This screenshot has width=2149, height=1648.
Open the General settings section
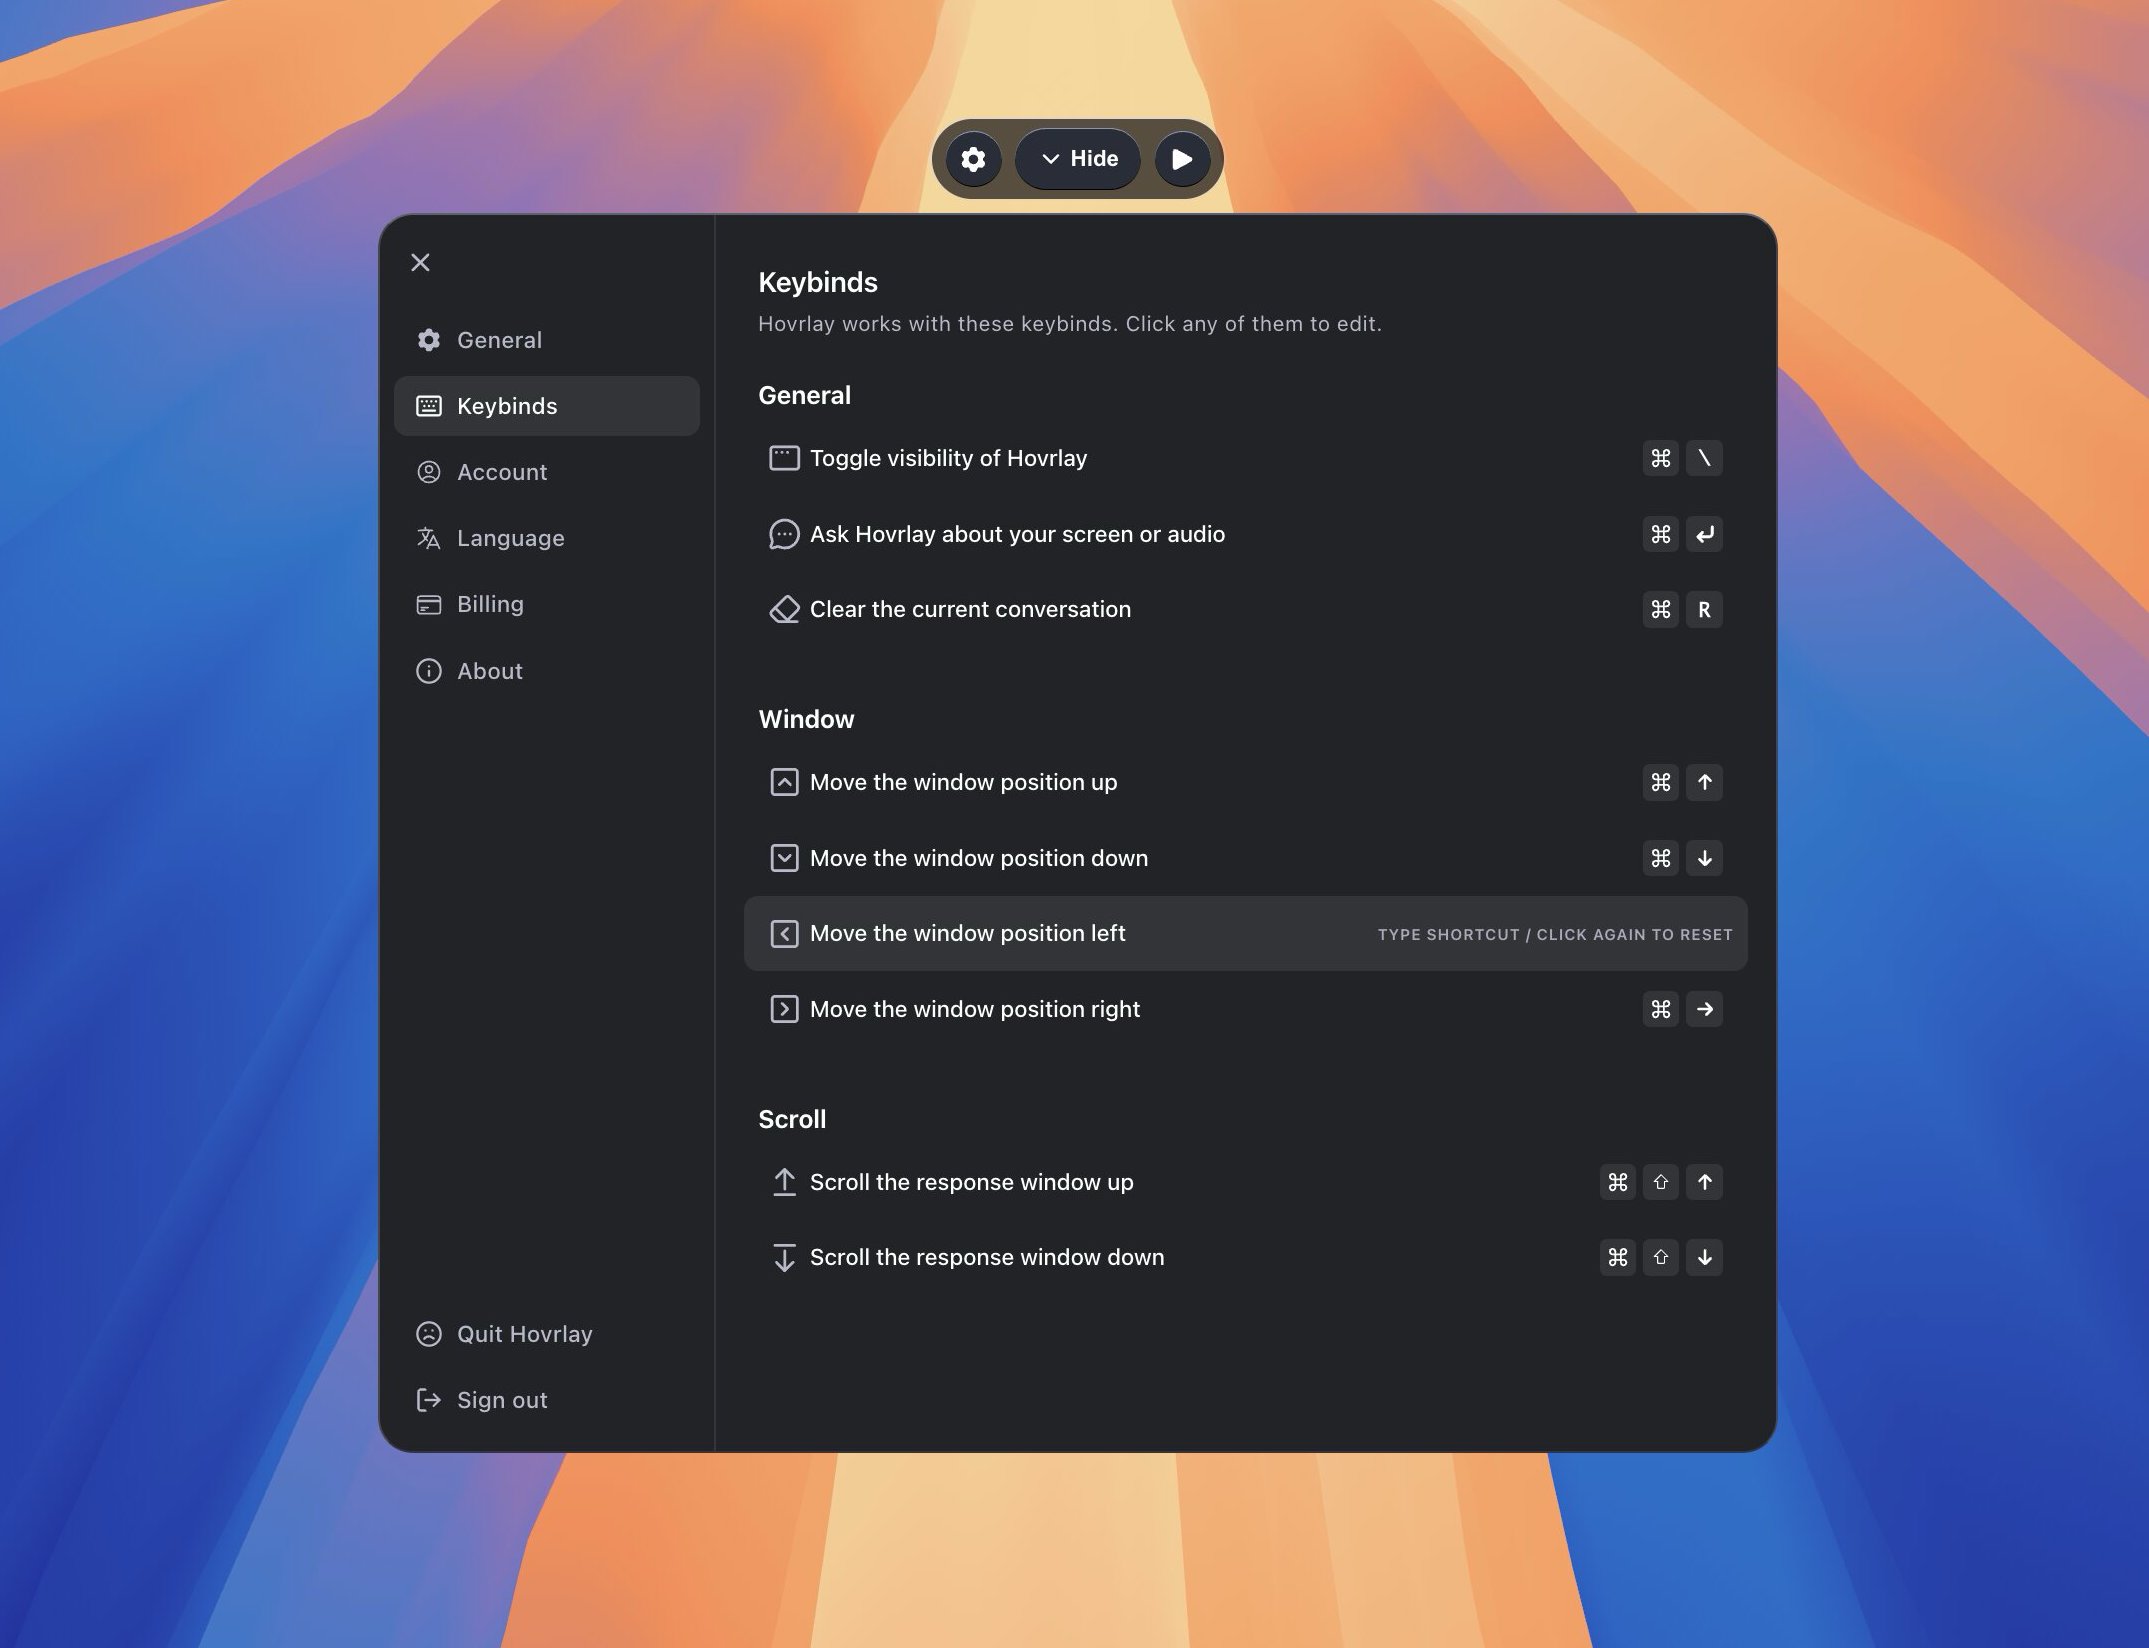pyautogui.click(x=546, y=340)
